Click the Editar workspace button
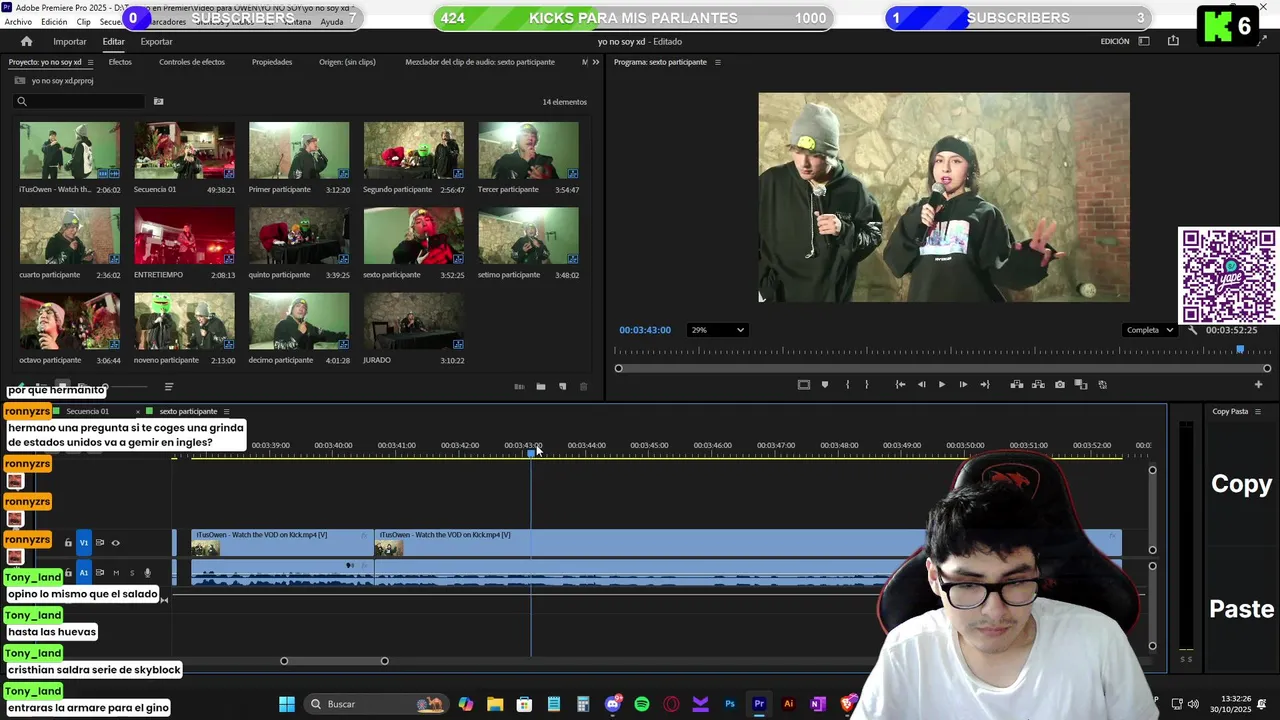Viewport: 1280px width, 720px height. pyautogui.click(x=113, y=41)
